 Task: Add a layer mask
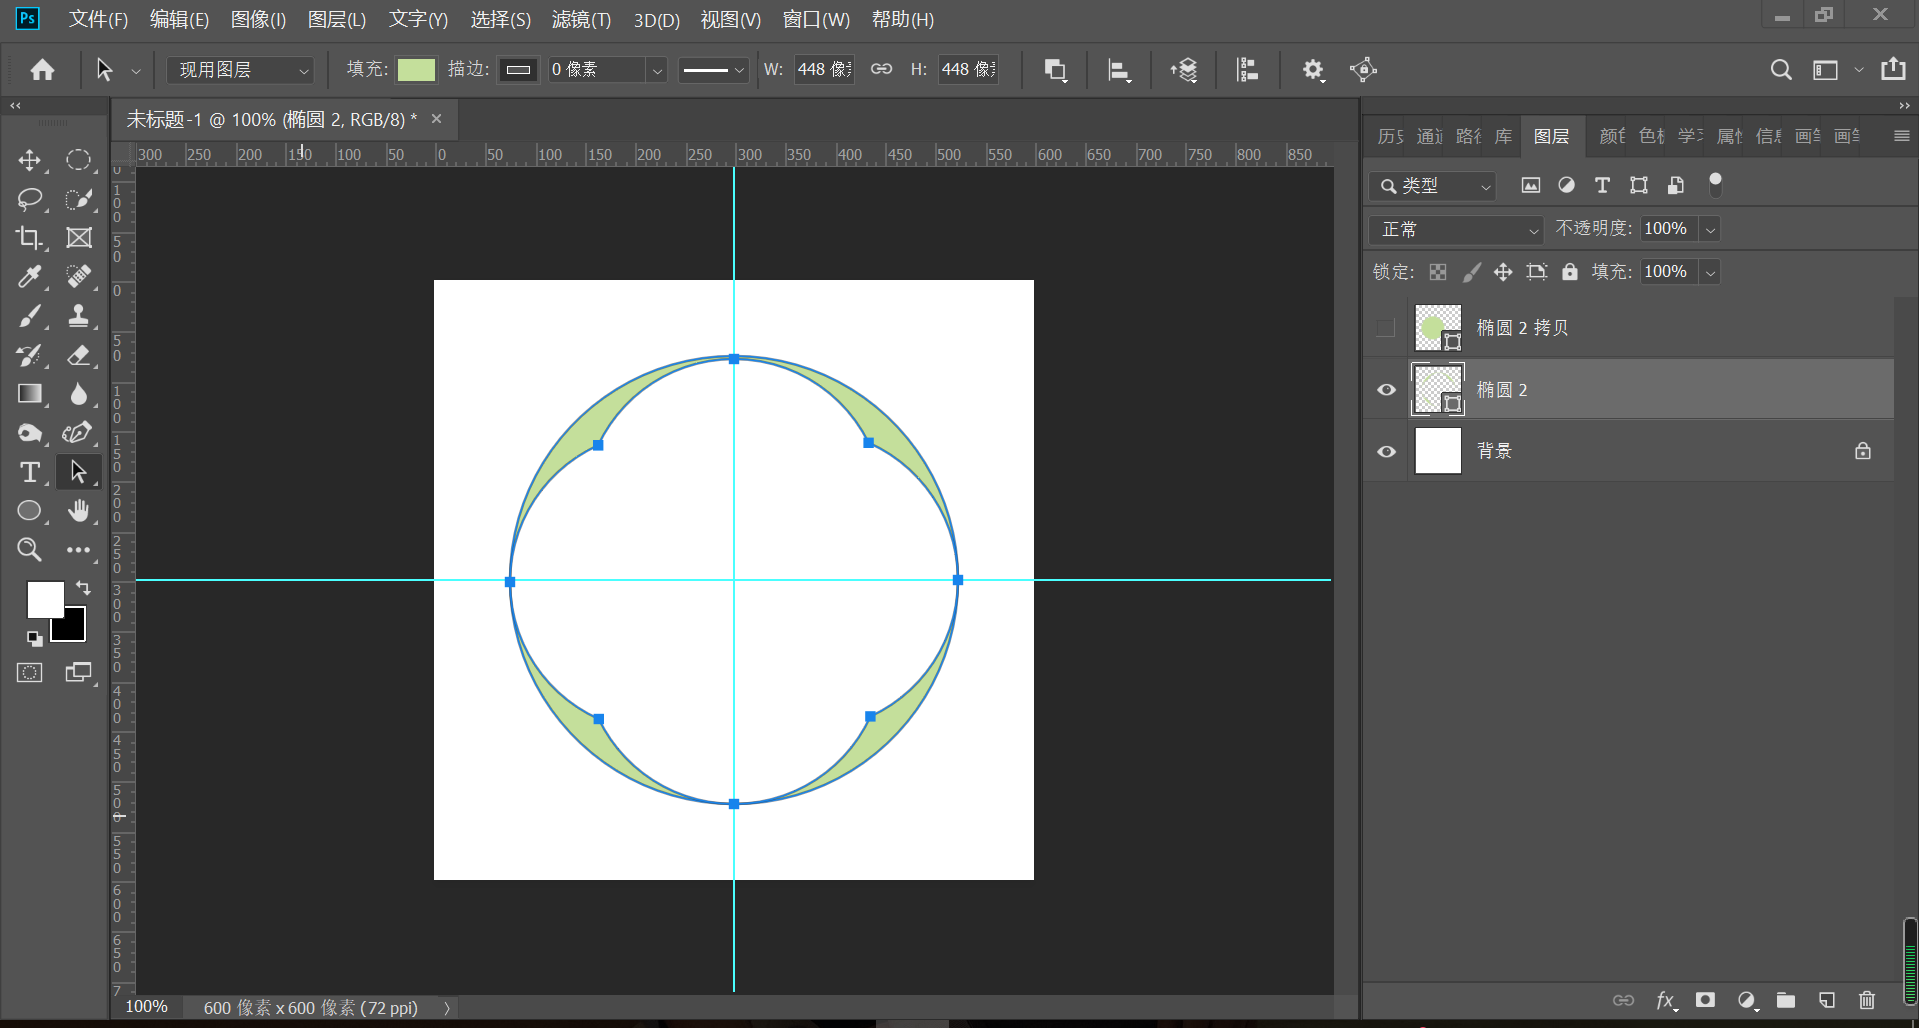(1706, 1000)
